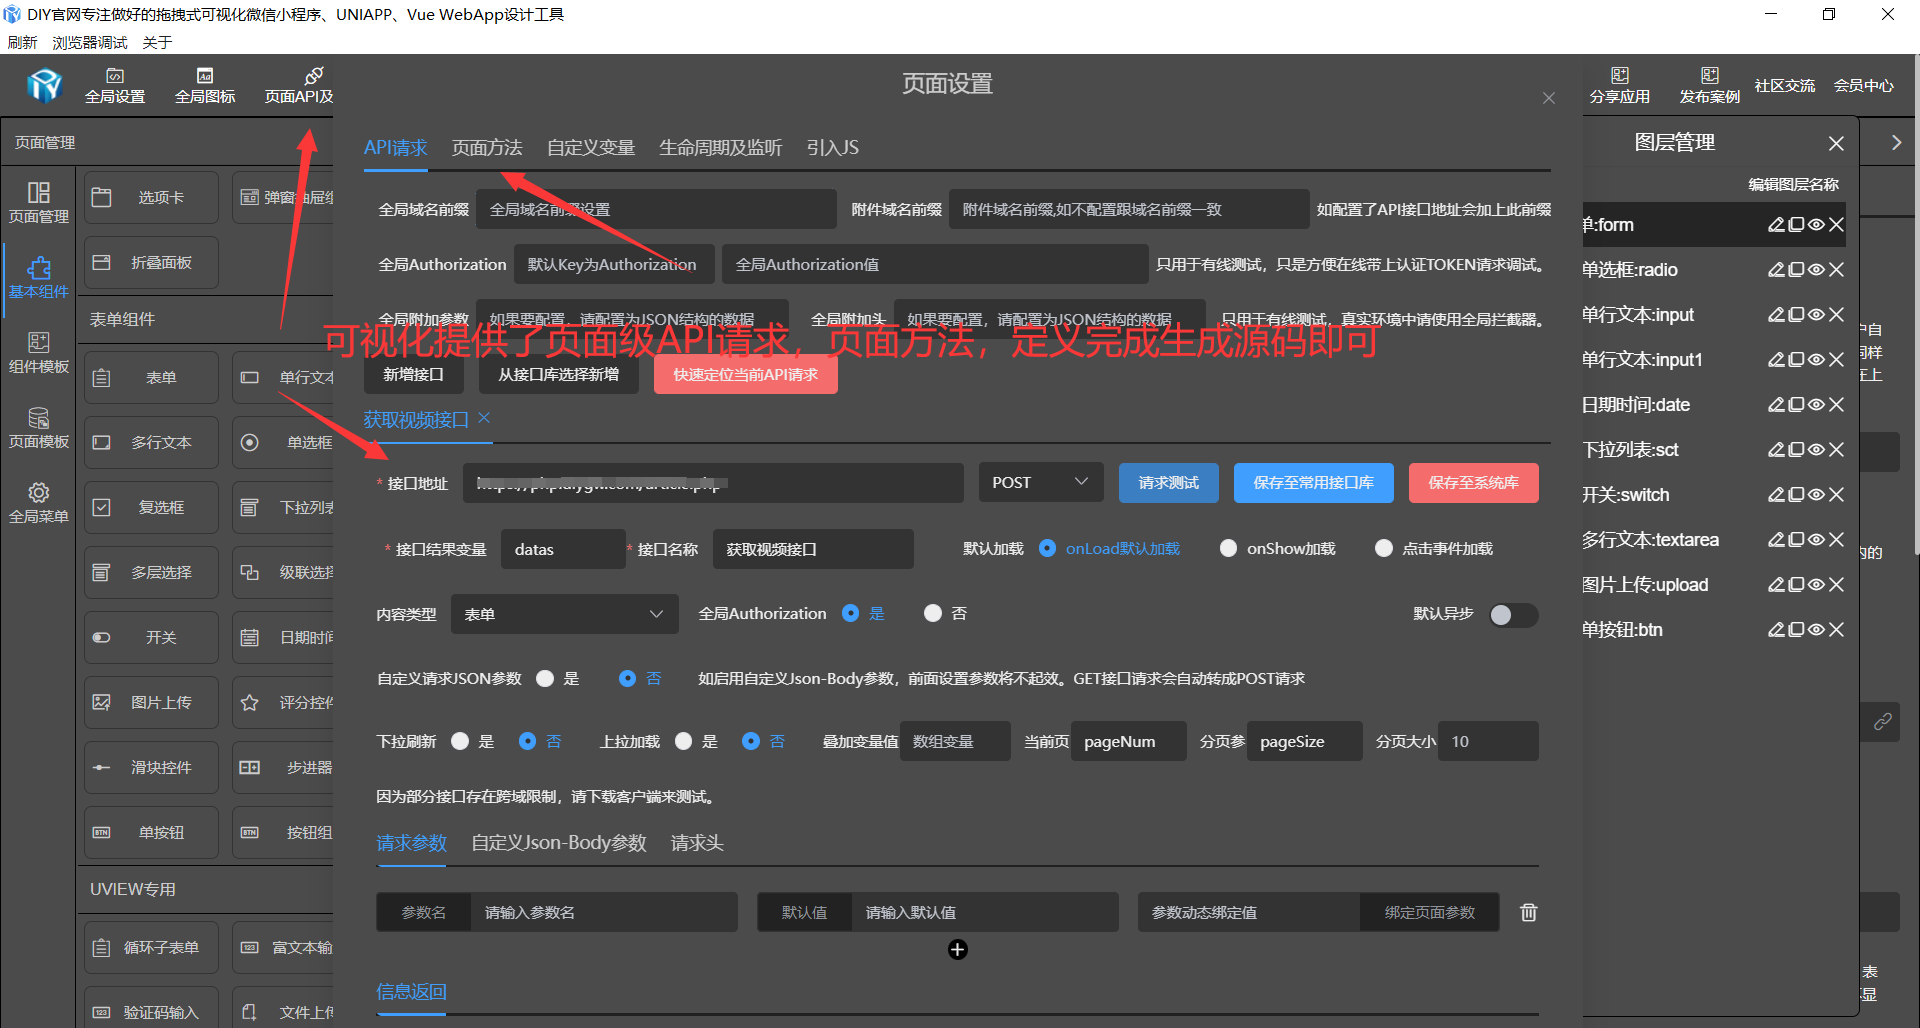Enable 自定义请求JSON参数 by choosing 是
1920x1028 pixels.
pyautogui.click(x=545, y=678)
